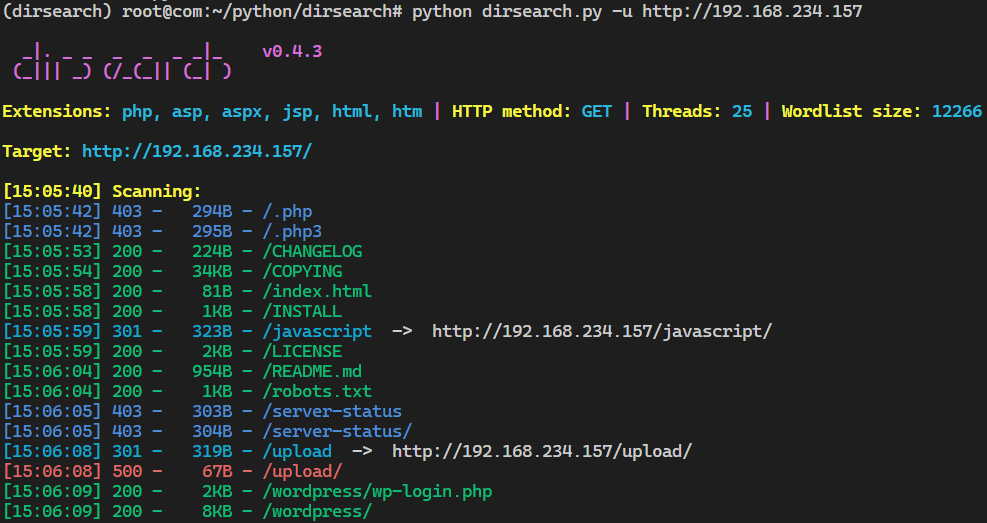The image size is (987, 523).
Task: Click the /LICENSE result path
Action: tap(302, 352)
